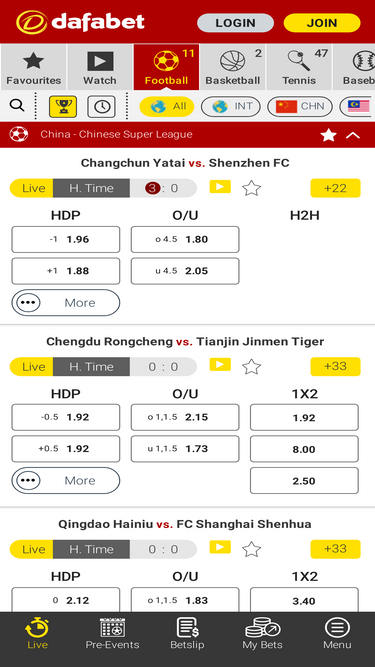Screen dimensions: 375x667
Task: Expand the +22 markets for Changchun Yatai match
Action: tap(335, 188)
